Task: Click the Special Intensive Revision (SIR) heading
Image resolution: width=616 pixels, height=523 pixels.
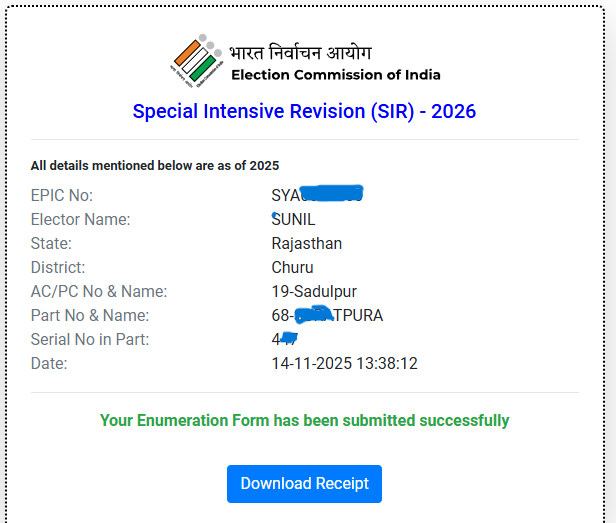Action: [304, 111]
